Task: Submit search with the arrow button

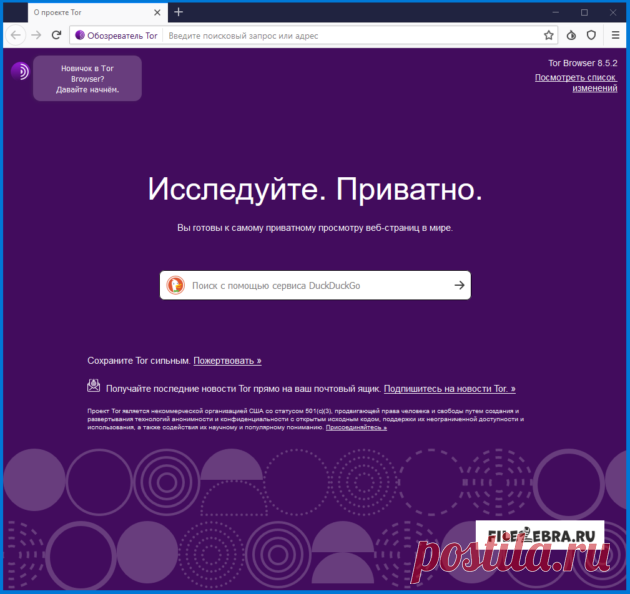Action: 459,285
